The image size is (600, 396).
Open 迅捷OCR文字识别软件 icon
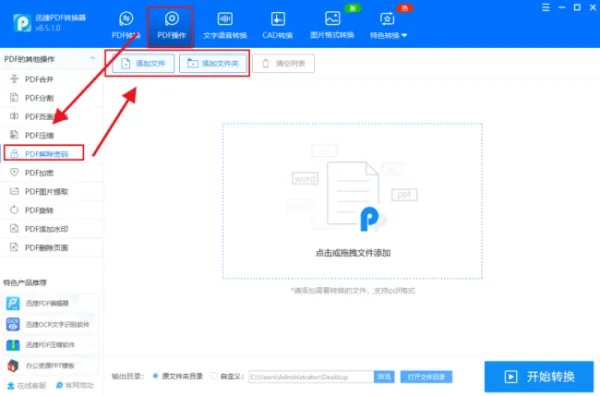(13, 324)
